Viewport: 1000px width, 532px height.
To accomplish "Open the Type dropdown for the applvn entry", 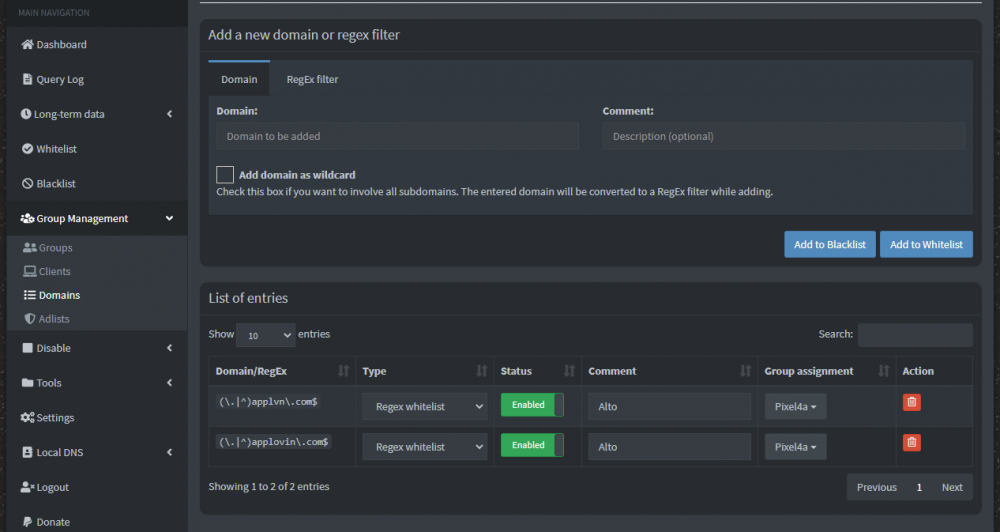I will coord(424,407).
